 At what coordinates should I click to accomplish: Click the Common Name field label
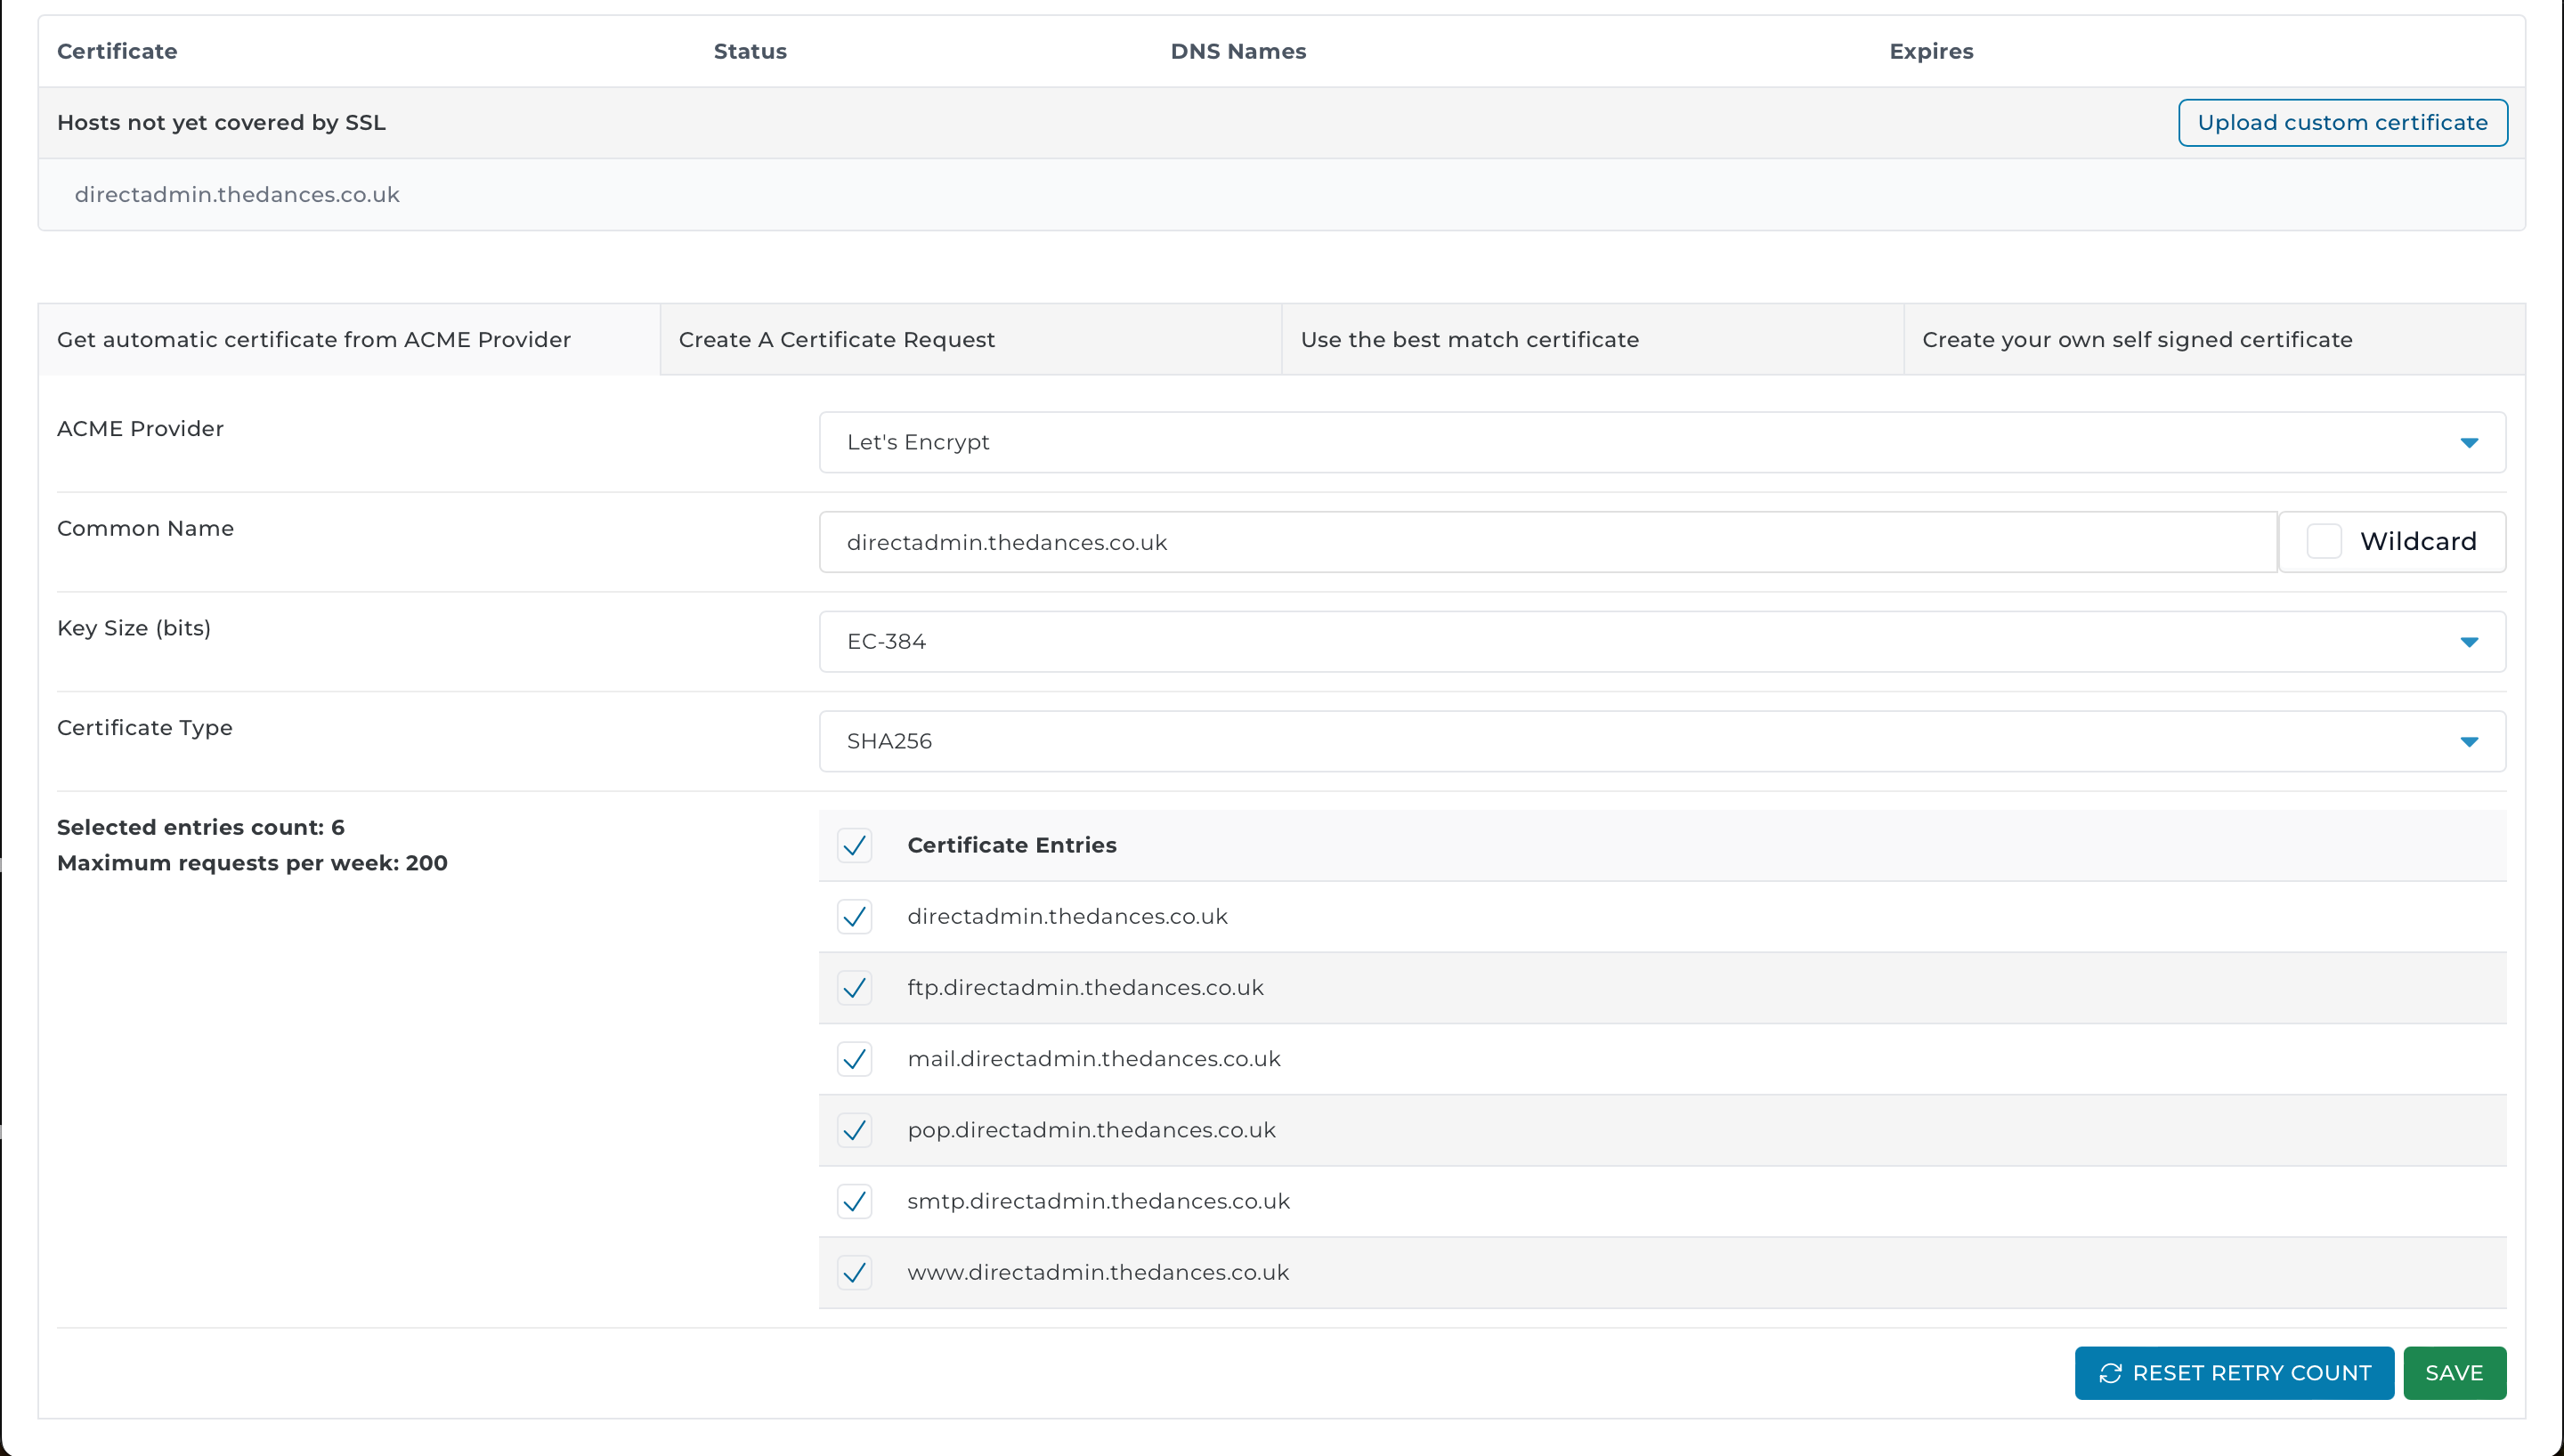click(145, 528)
